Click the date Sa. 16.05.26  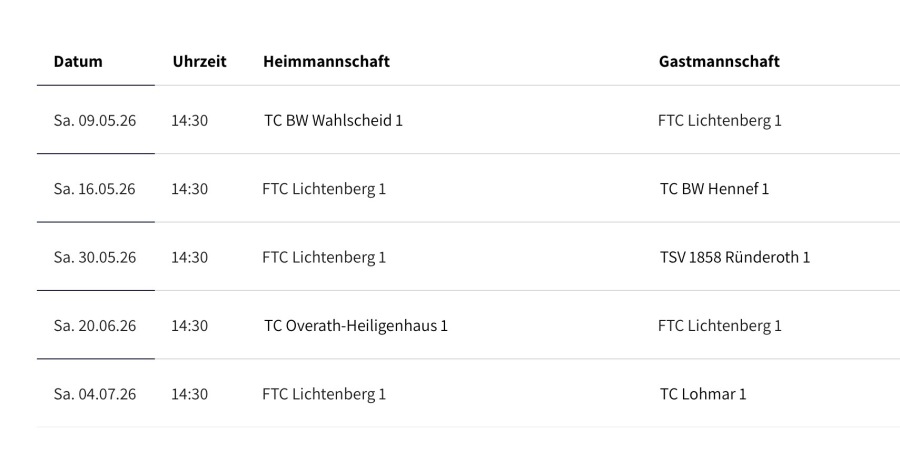[x=95, y=189]
